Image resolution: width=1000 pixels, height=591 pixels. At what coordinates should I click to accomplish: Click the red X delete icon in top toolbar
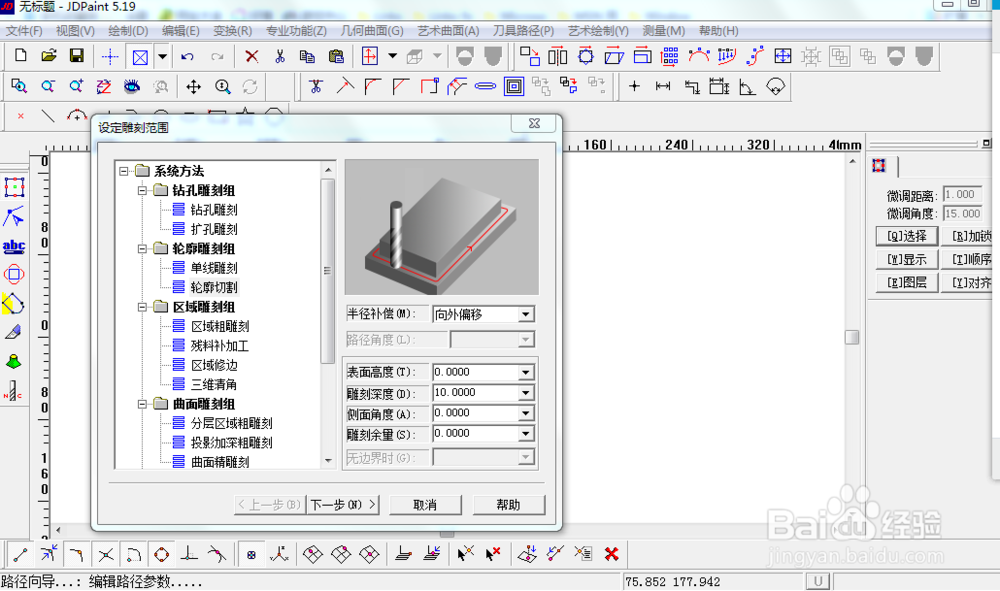[x=251, y=57]
